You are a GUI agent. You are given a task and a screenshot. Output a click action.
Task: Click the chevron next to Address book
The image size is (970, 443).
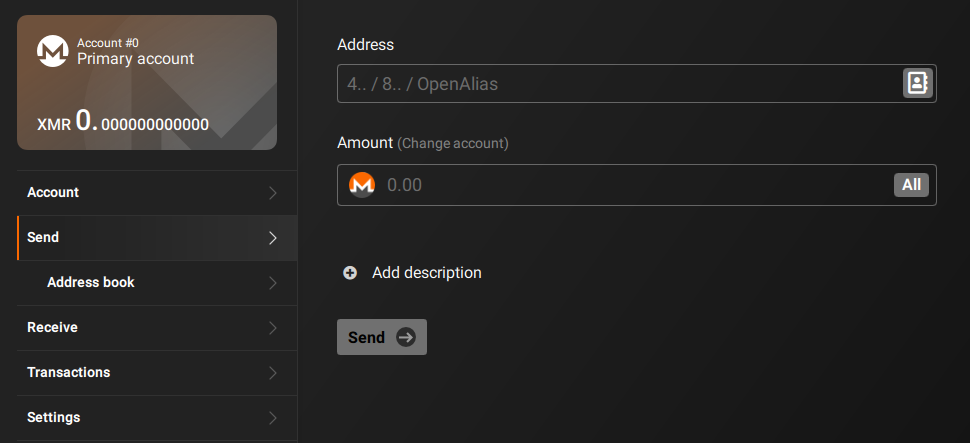click(x=273, y=283)
